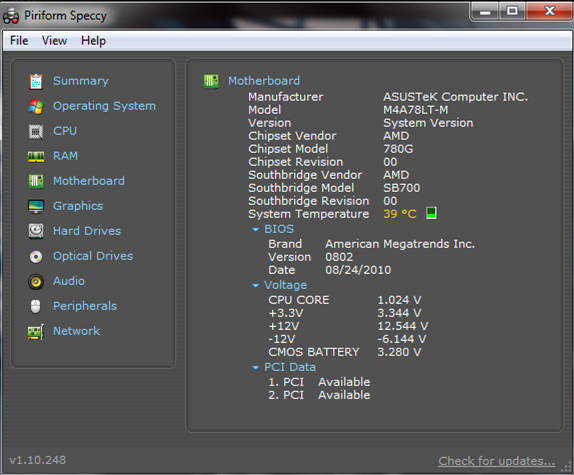Collapse the BIOS section arrow
Screen dimensions: 574x475
[256, 229]
